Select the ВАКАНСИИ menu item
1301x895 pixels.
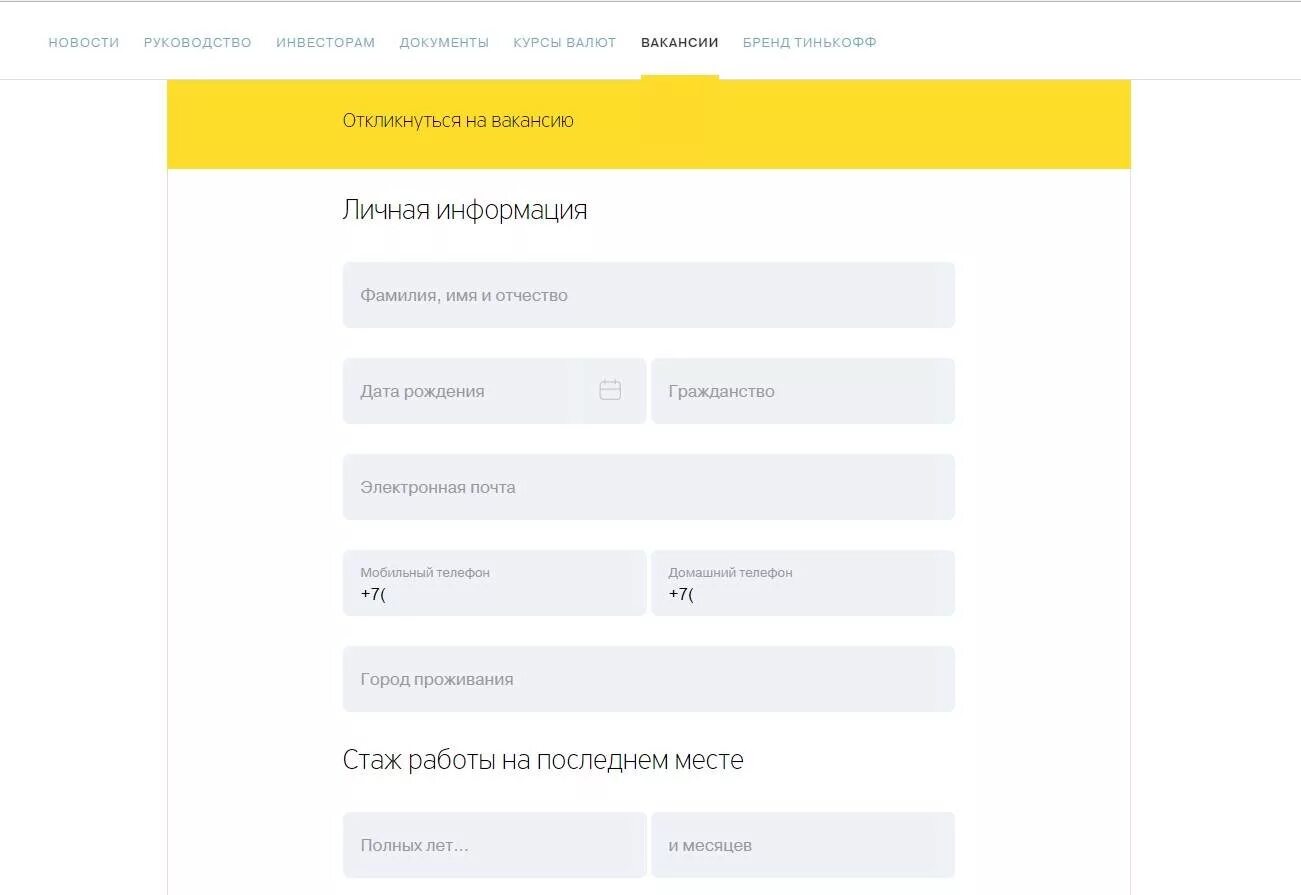679,42
